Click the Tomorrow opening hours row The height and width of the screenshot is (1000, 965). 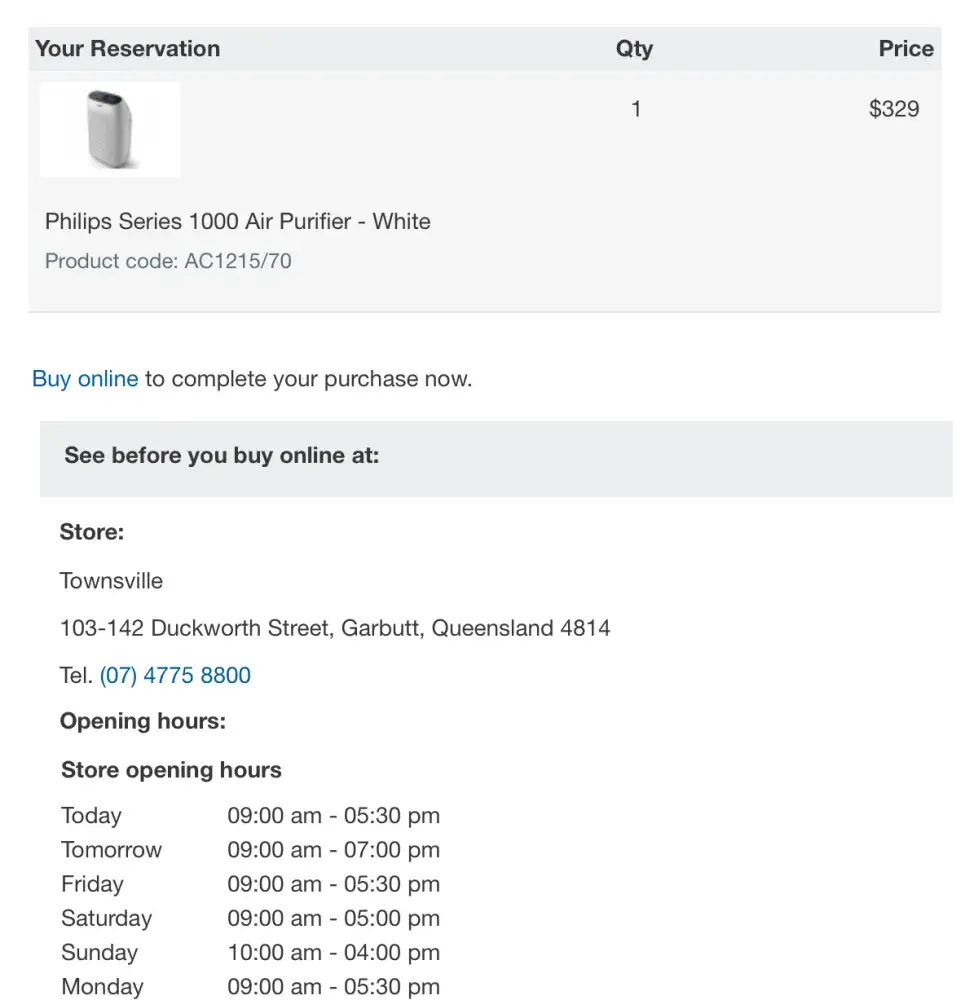(250, 850)
